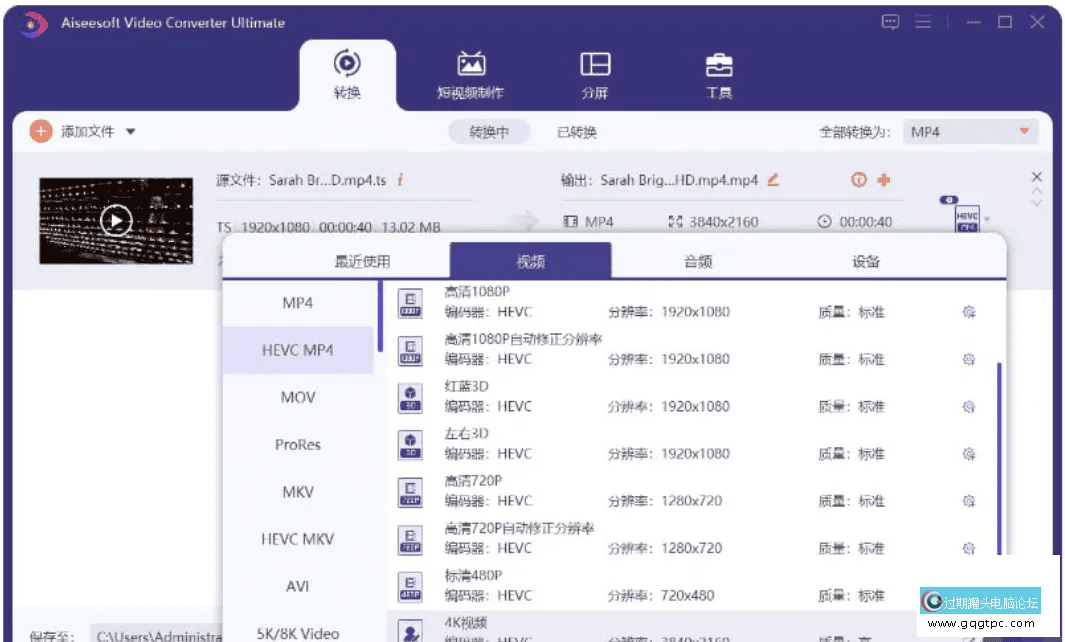This screenshot has width=1065, height=642.
Task: Open the HEVC output format dropdown
Action: tap(987, 219)
